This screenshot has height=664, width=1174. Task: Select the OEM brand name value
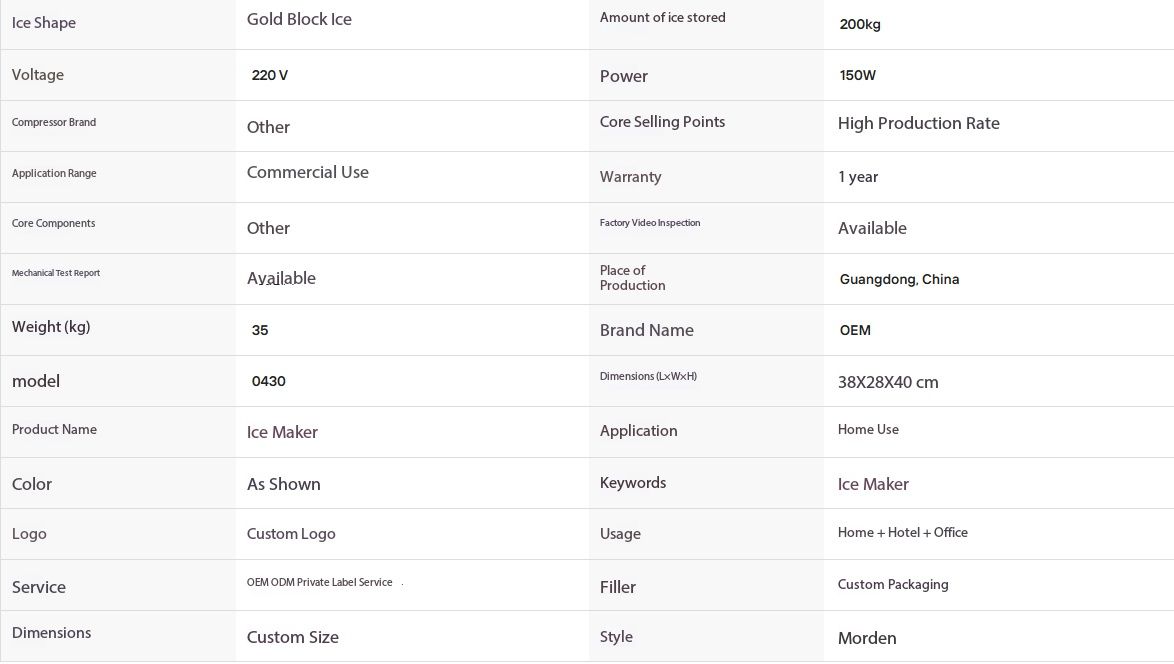(x=855, y=330)
